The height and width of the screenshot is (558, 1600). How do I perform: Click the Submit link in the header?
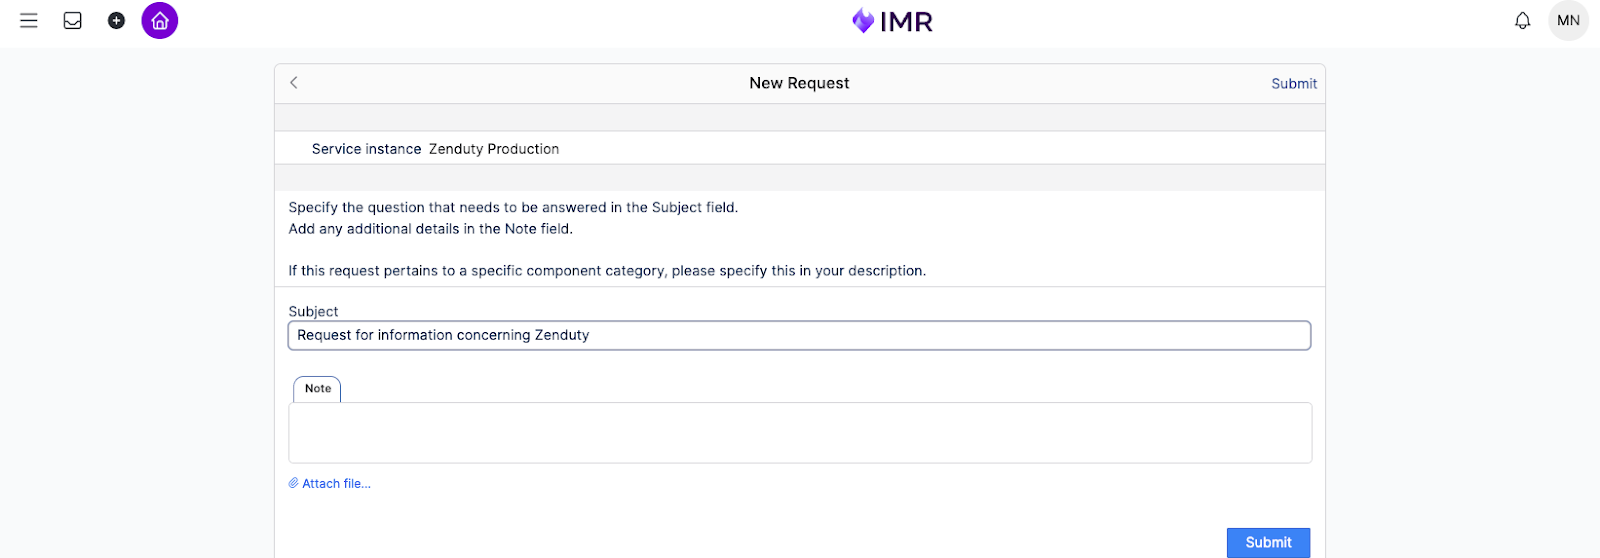click(1293, 84)
